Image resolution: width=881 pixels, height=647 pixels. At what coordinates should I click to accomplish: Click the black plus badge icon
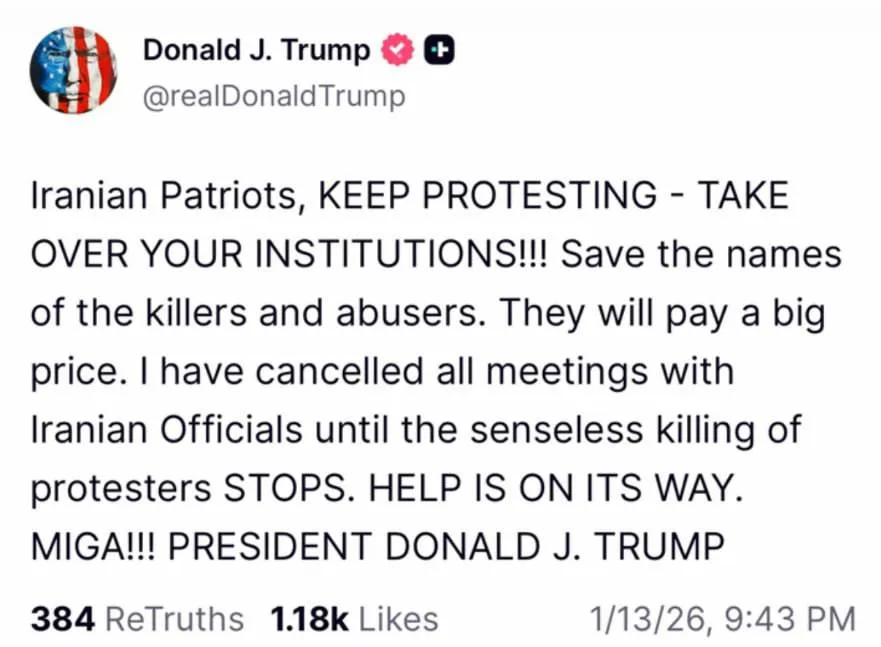coord(439,50)
